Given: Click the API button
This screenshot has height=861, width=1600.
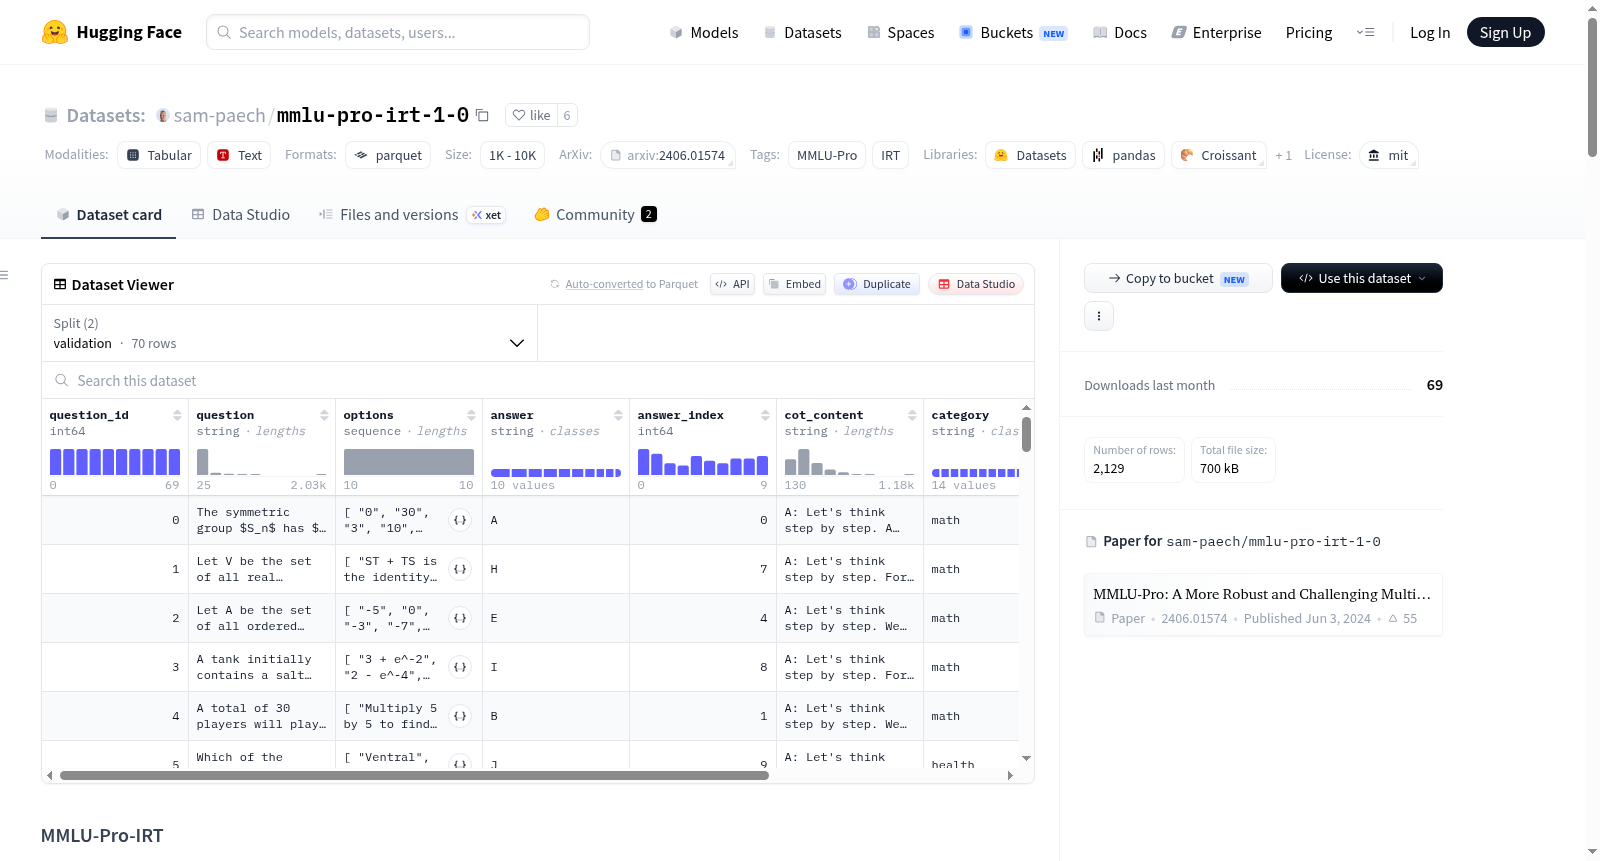Looking at the screenshot, I should 732,284.
